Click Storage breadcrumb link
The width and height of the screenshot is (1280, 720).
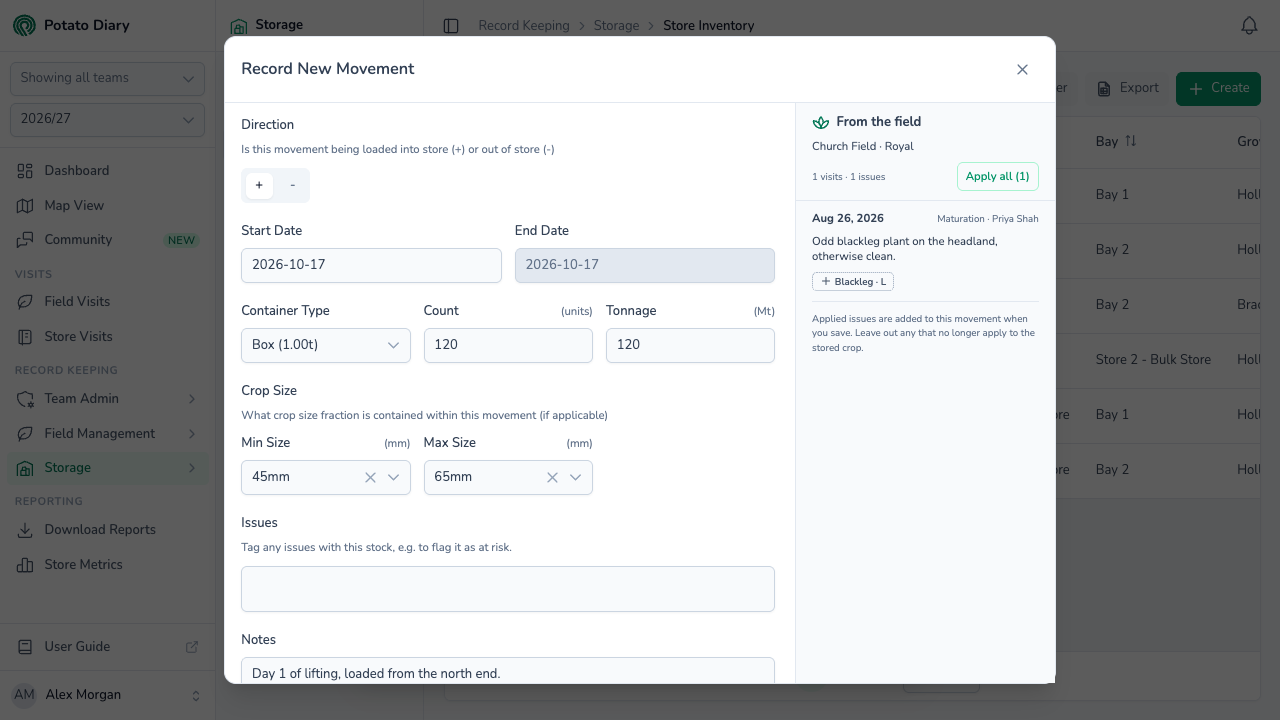(616, 26)
